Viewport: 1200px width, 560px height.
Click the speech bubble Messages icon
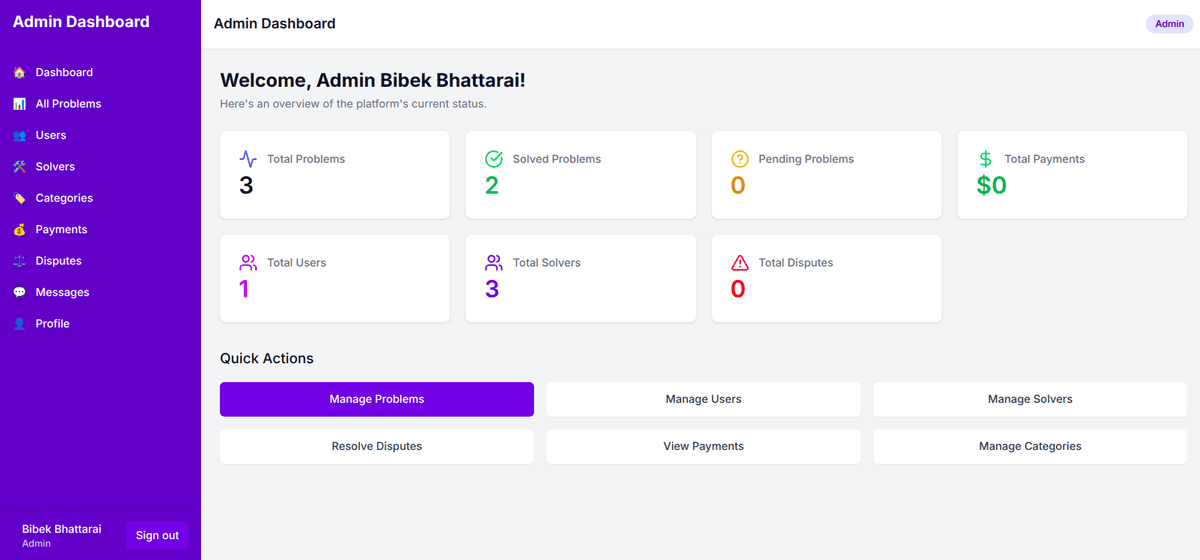pyautogui.click(x=19, y=293)
